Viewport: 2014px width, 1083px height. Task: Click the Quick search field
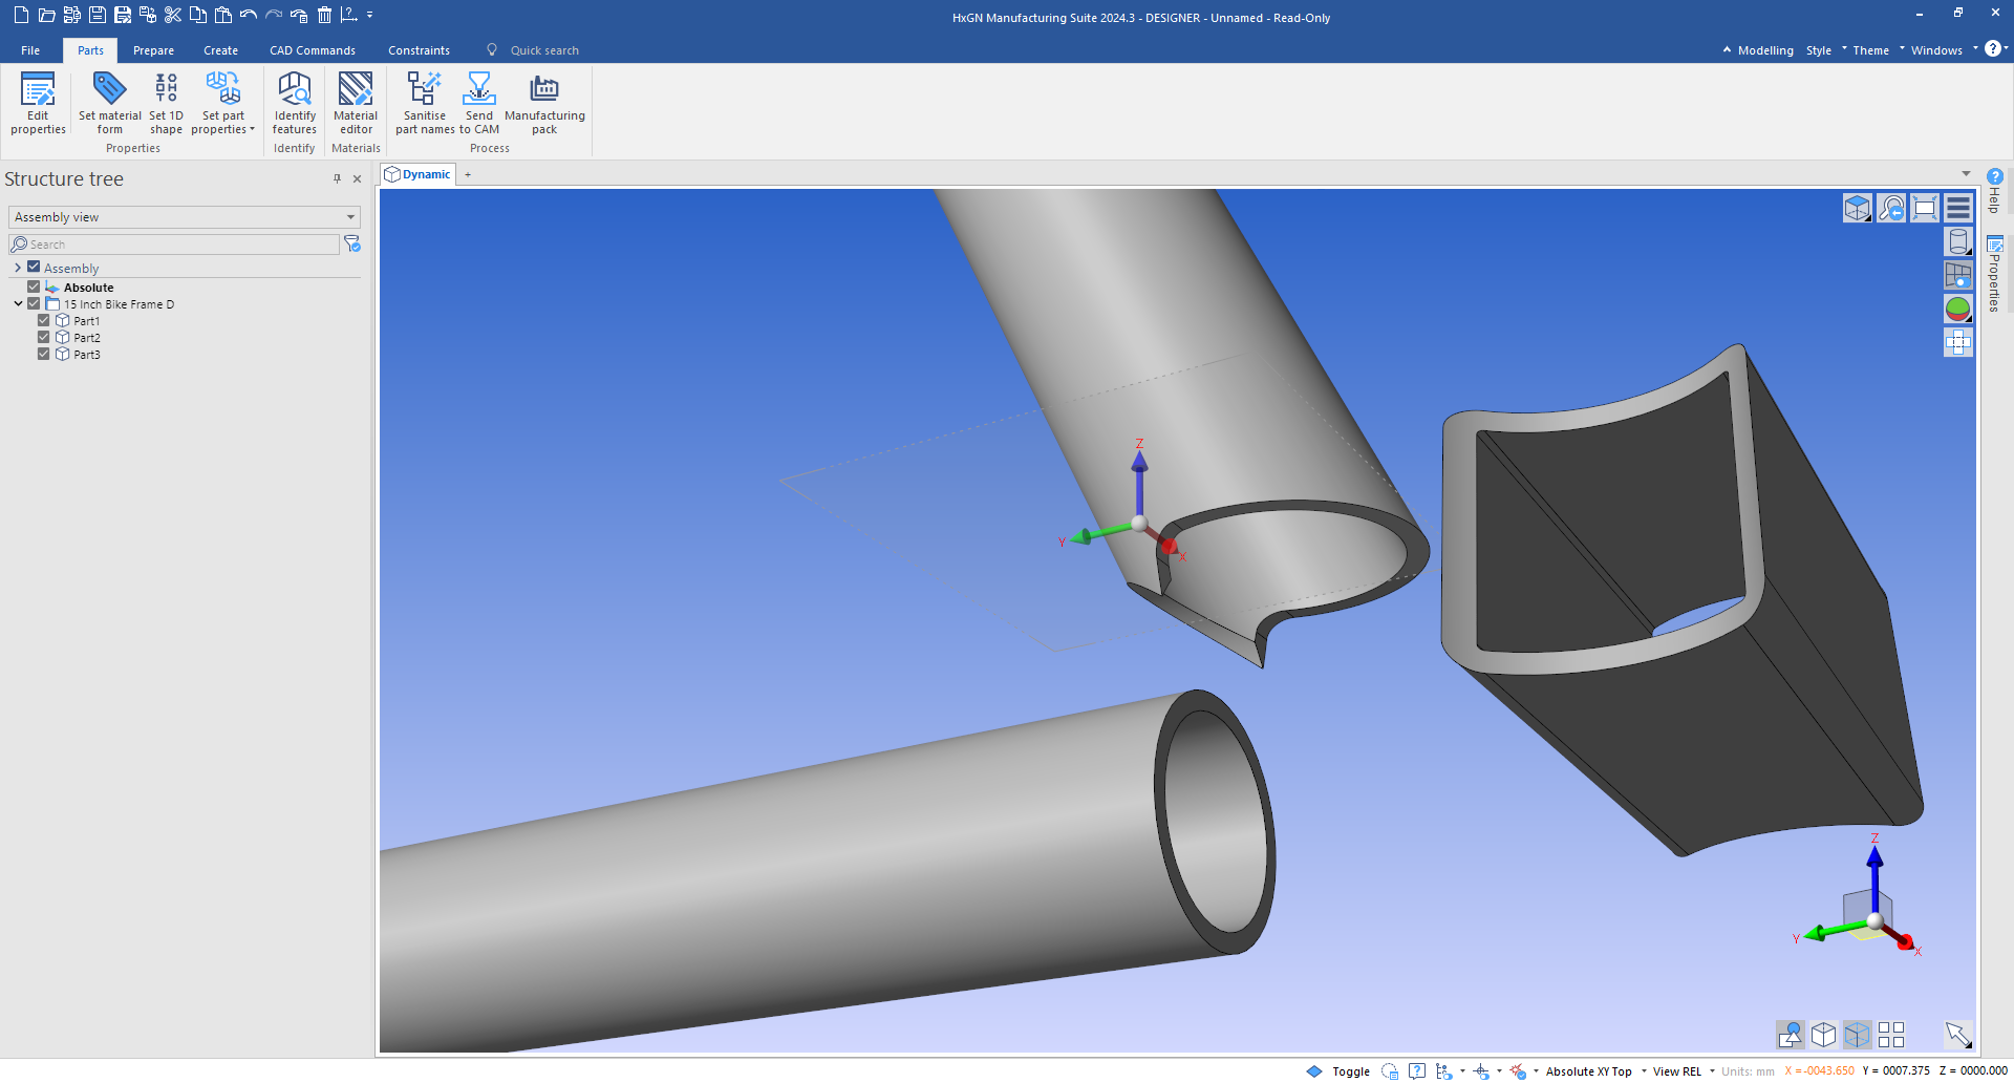[x=545, y=50]
